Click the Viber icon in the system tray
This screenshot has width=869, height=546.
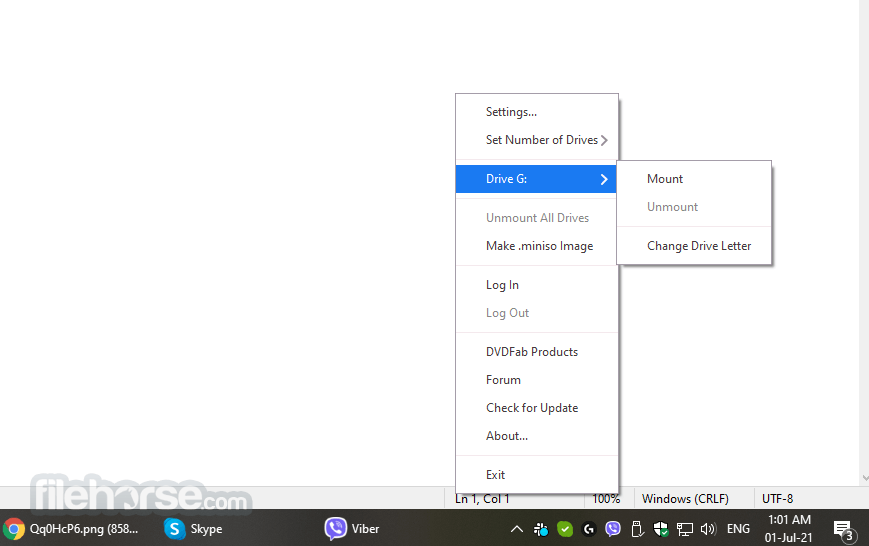click(613, 529)
